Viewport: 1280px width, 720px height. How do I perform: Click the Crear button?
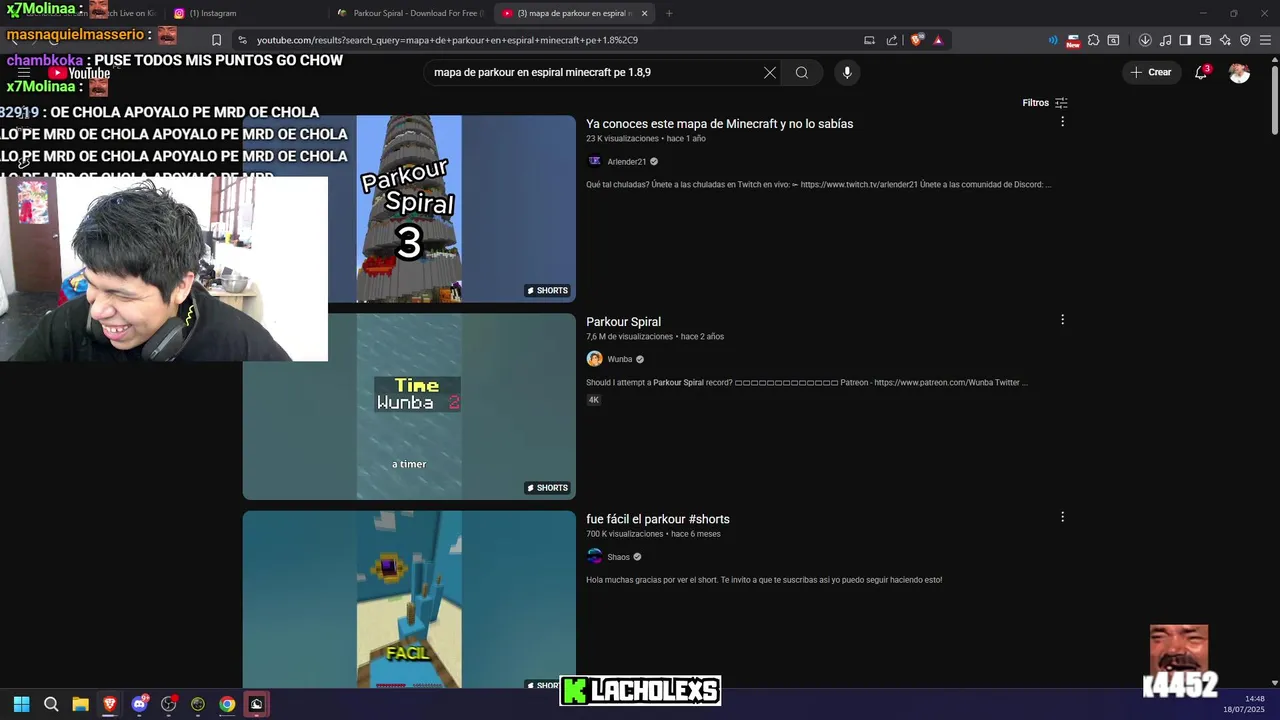tap(1151, 72)
